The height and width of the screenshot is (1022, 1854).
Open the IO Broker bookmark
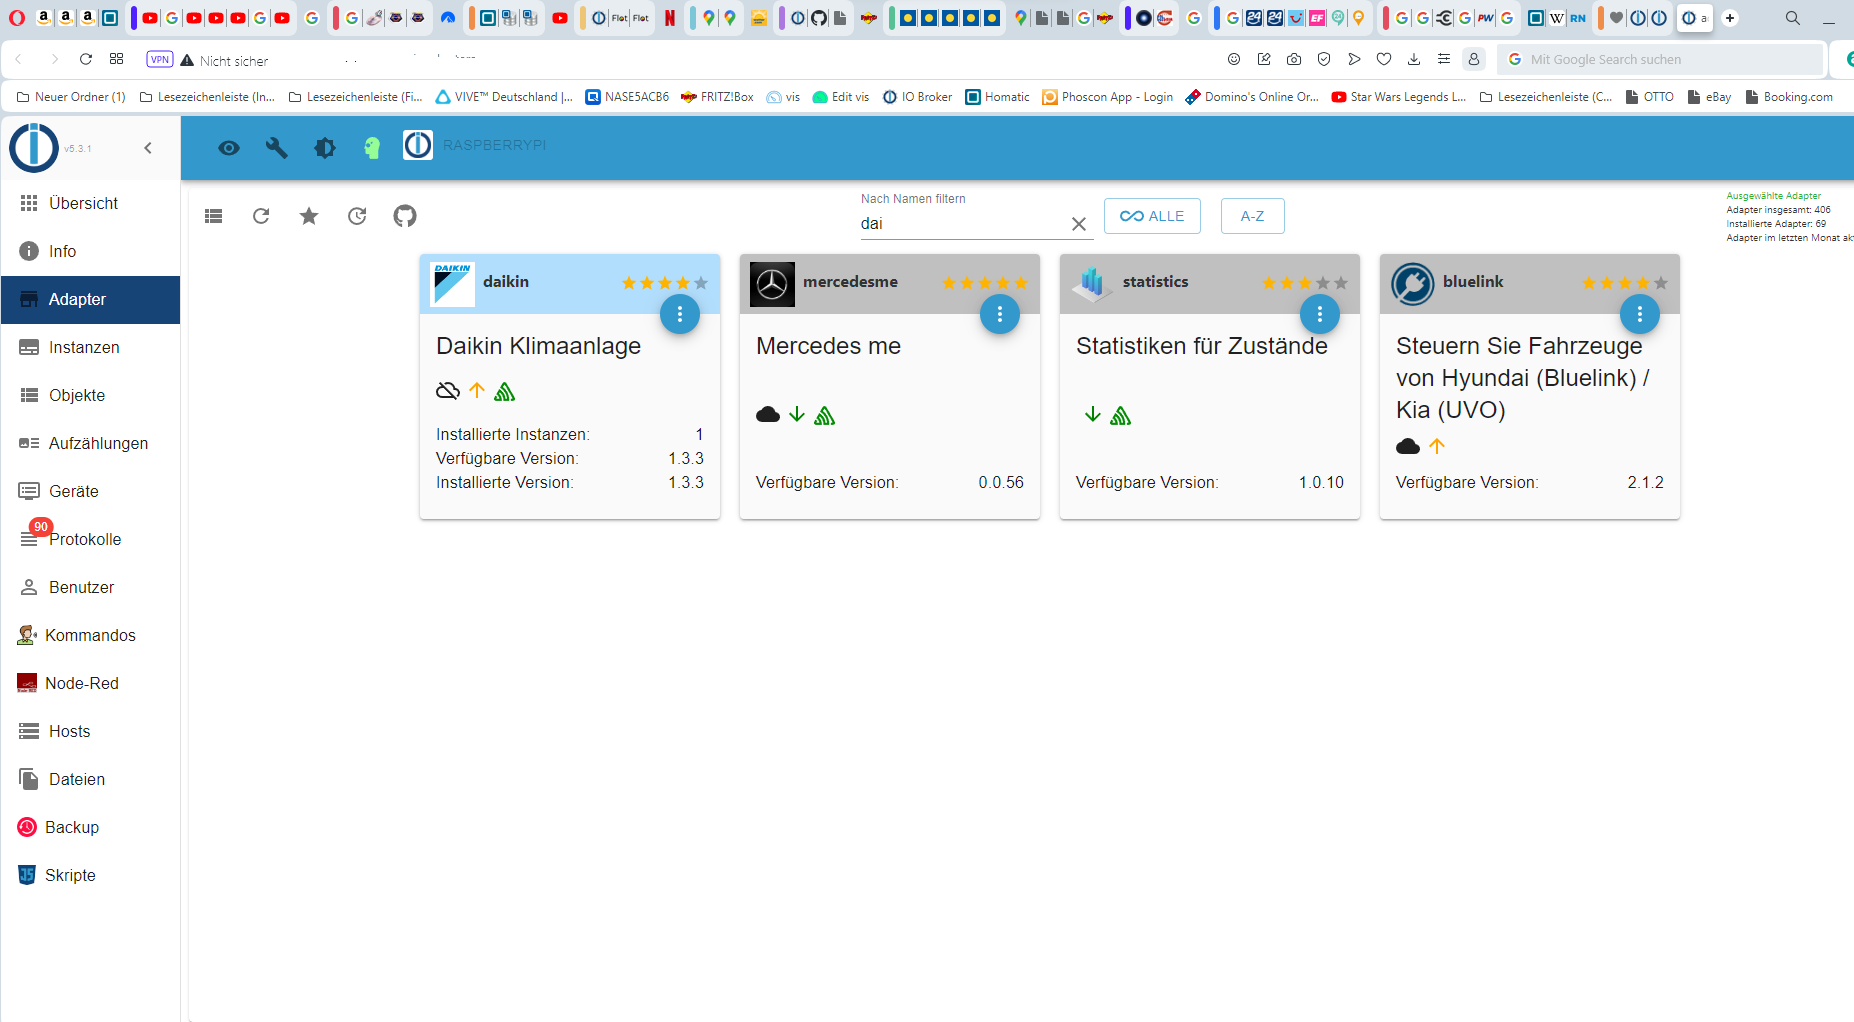point(917,97)
